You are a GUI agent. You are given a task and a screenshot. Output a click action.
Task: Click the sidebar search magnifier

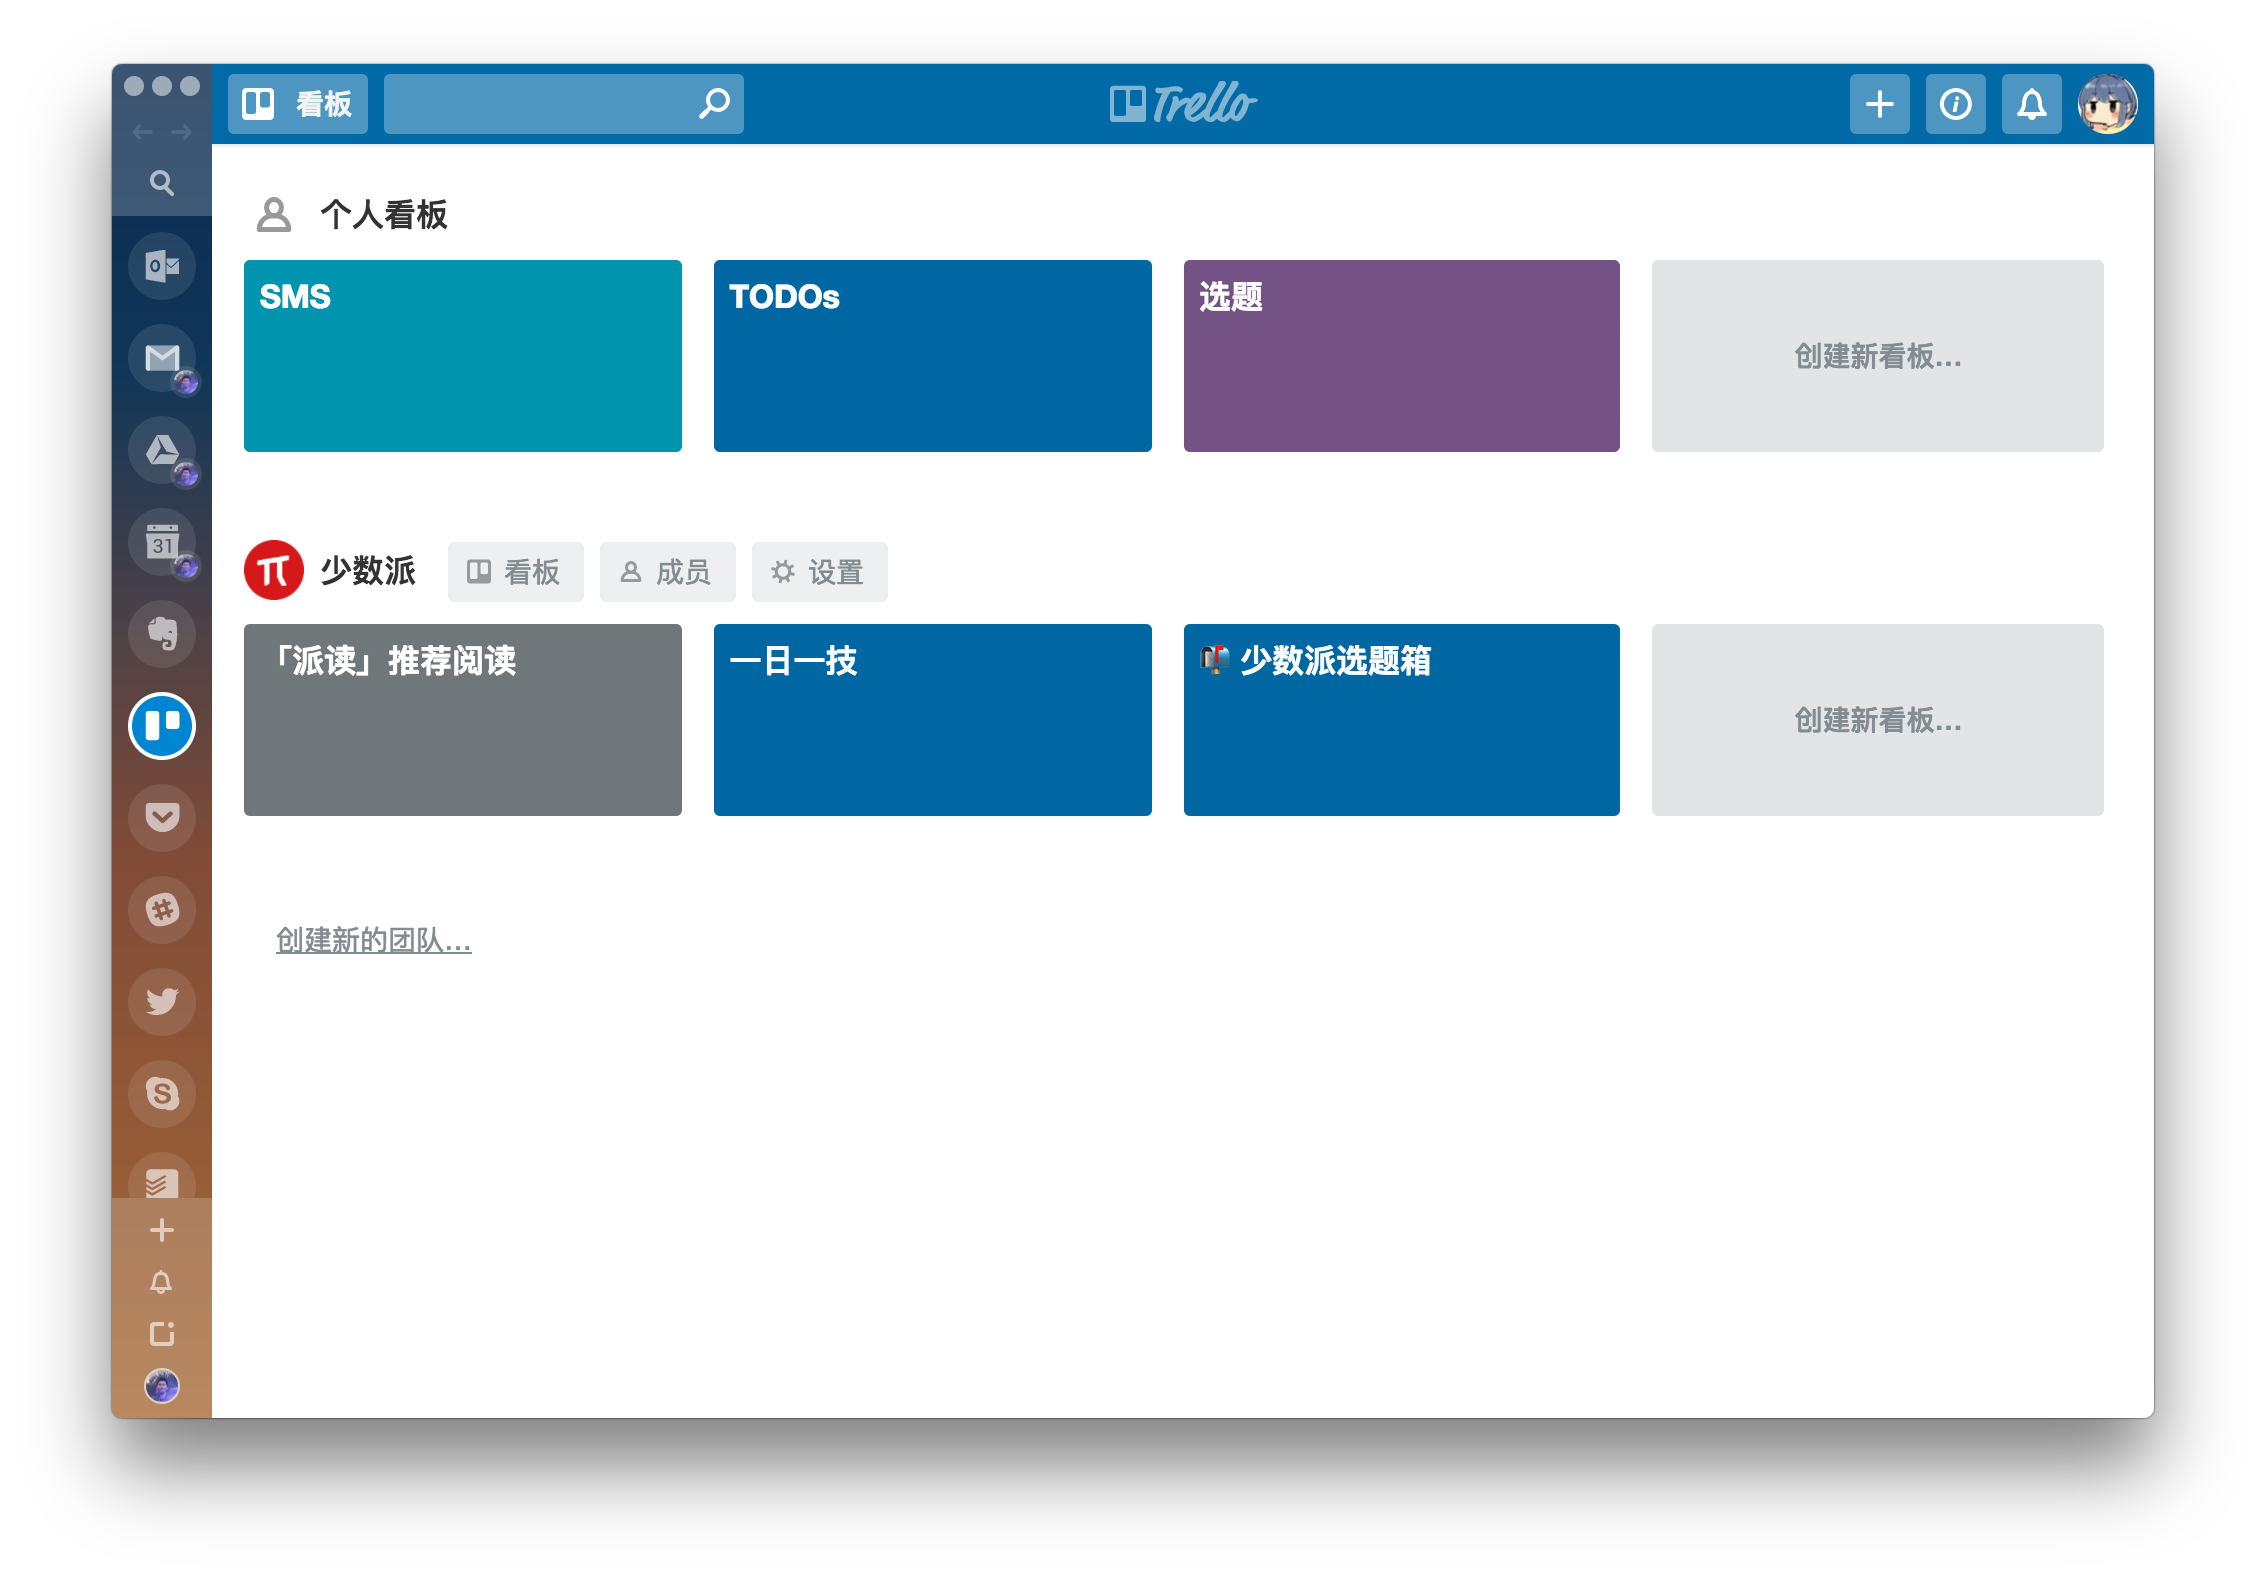click(x=162, y=183)
